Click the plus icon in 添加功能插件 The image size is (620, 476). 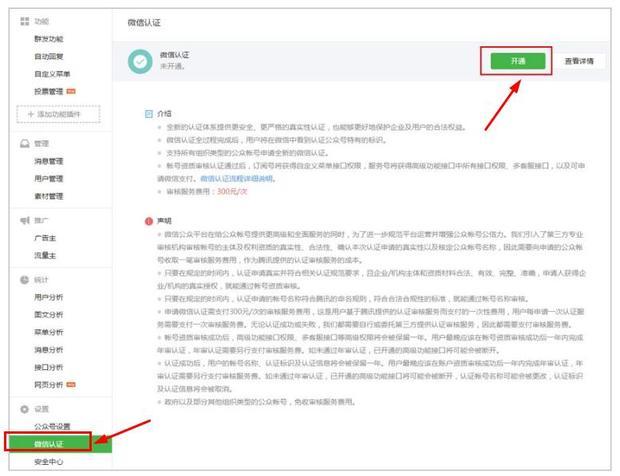pyautogui.click(x=31, y=114)
